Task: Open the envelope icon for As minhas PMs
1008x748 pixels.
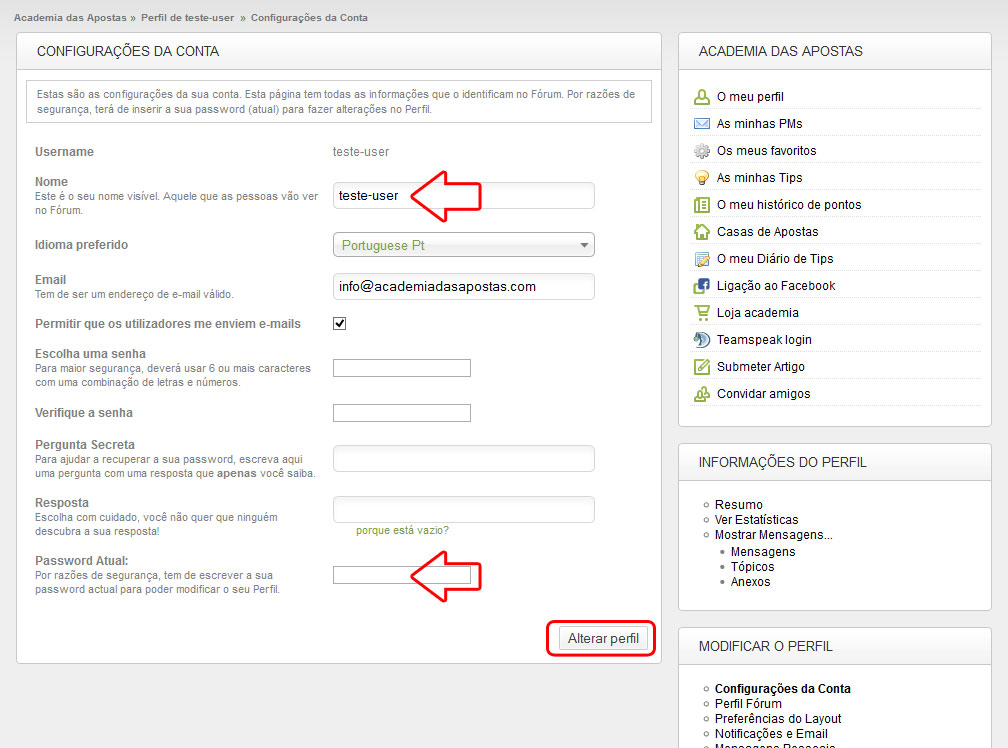Action: 701,124
